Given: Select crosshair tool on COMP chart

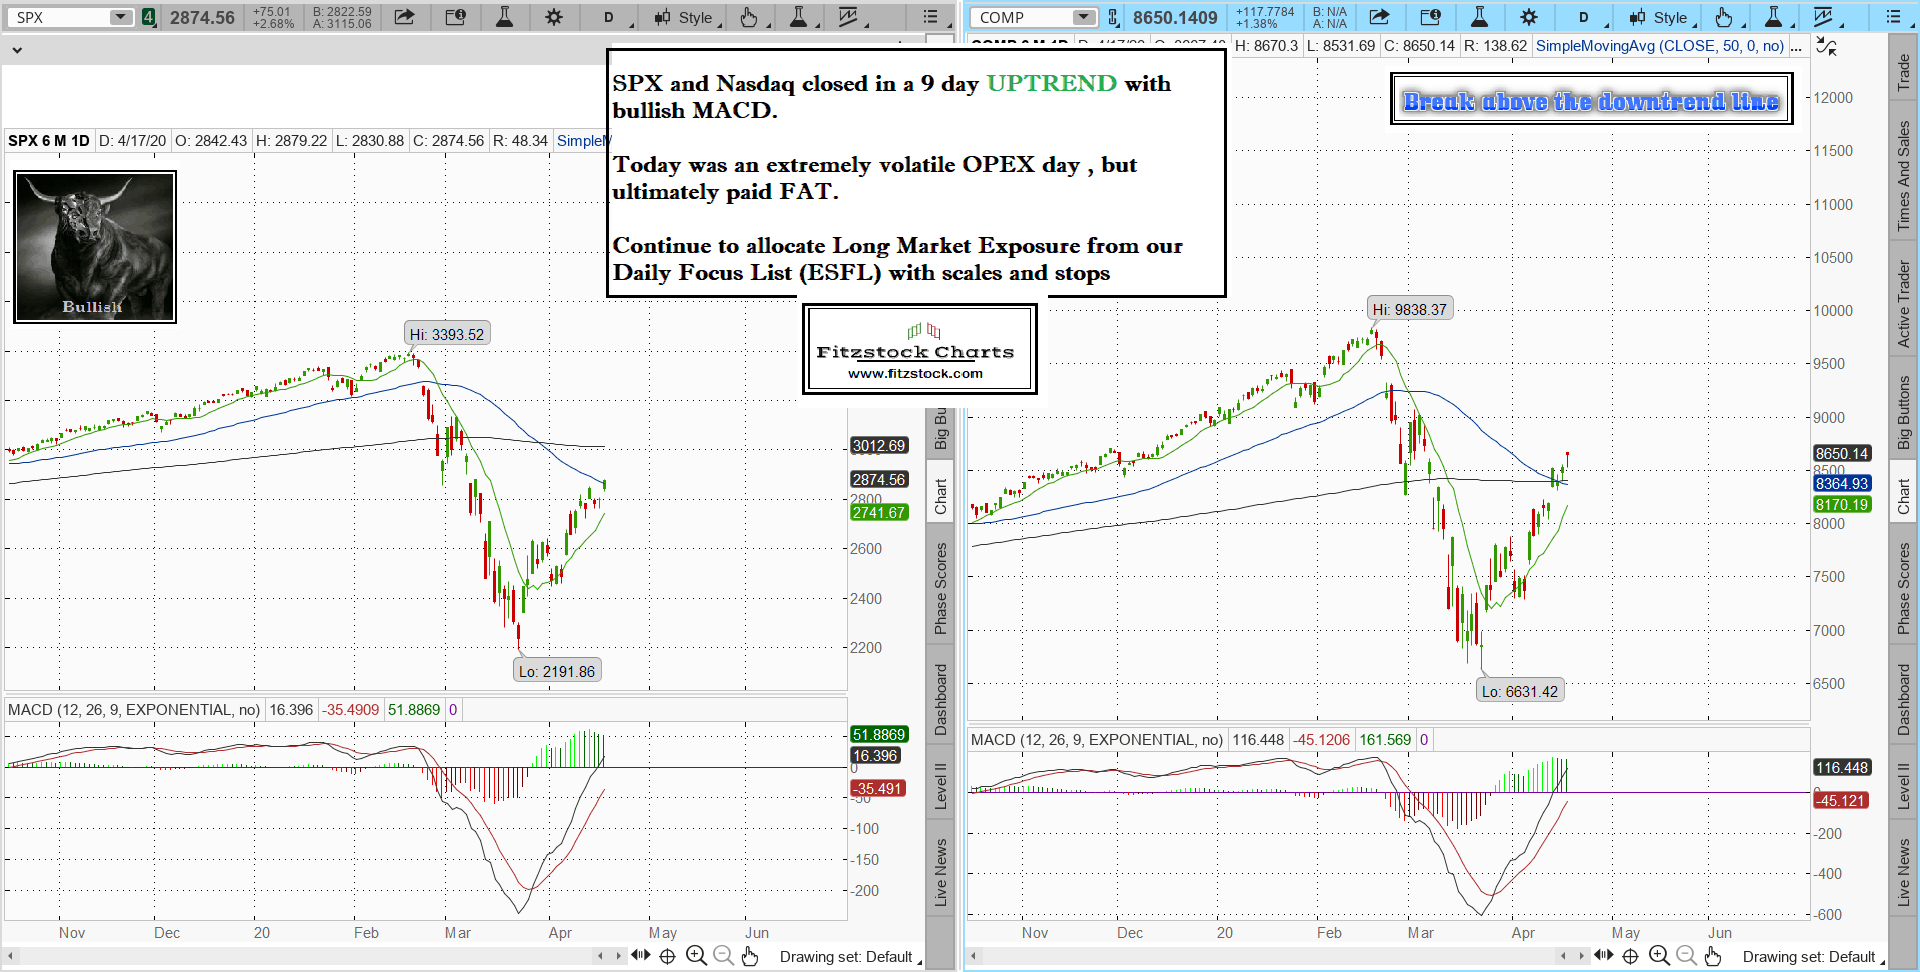Looking at the screenshot, I should pyautogui.click(x=1630, y=956).
